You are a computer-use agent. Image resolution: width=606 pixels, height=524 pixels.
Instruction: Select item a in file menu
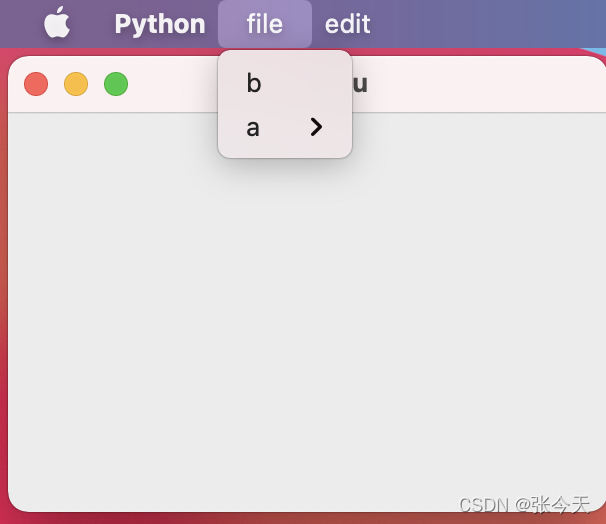285,128
